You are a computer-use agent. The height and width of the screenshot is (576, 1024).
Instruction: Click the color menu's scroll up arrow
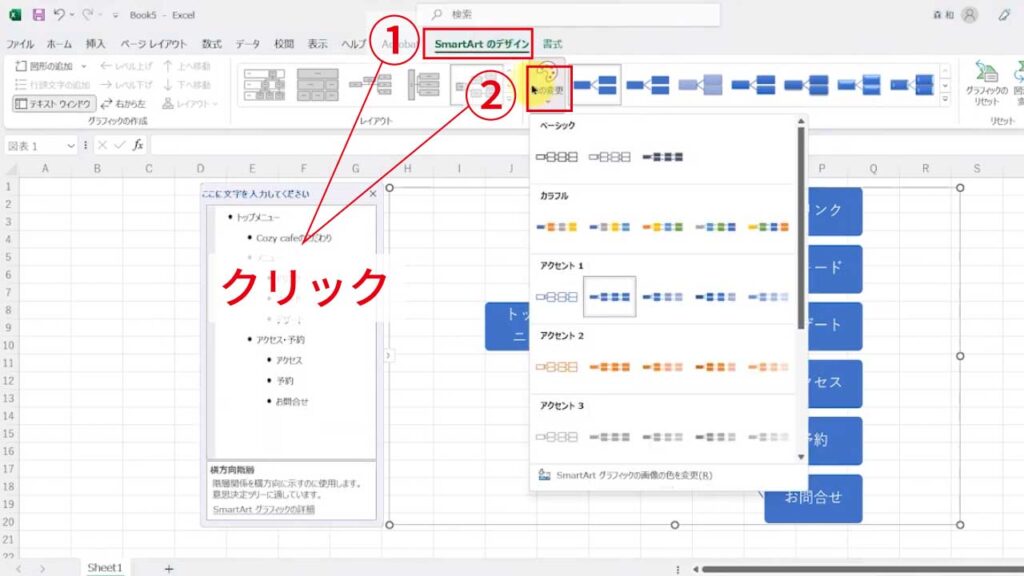point(801,121)
